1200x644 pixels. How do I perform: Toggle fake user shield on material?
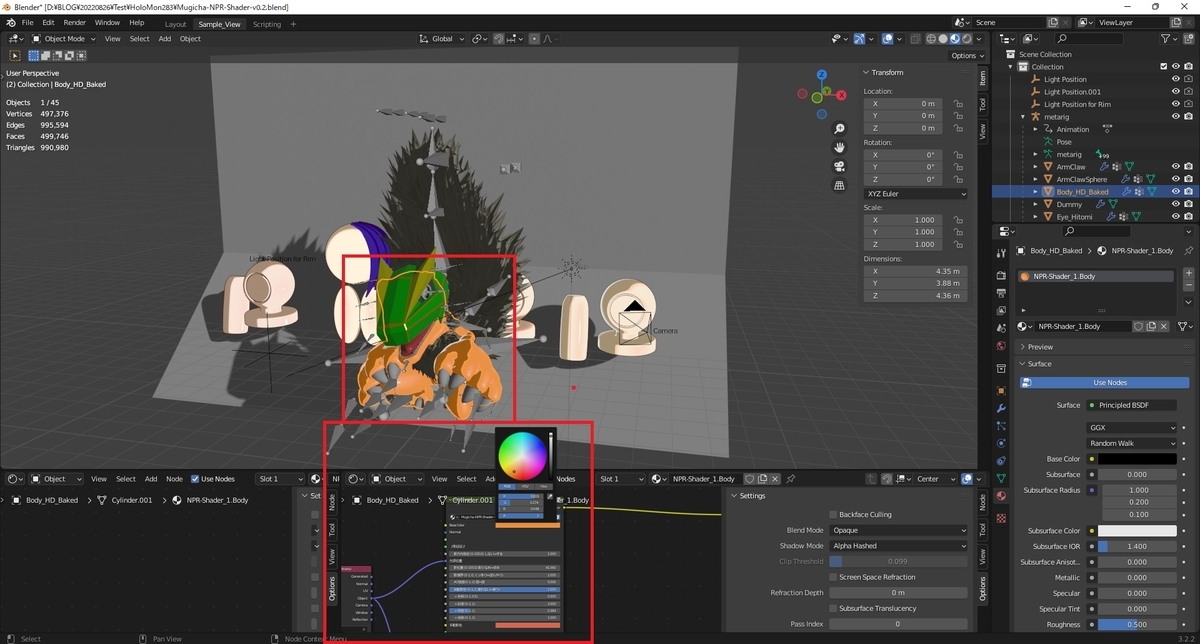click(x=1138, y=326)
